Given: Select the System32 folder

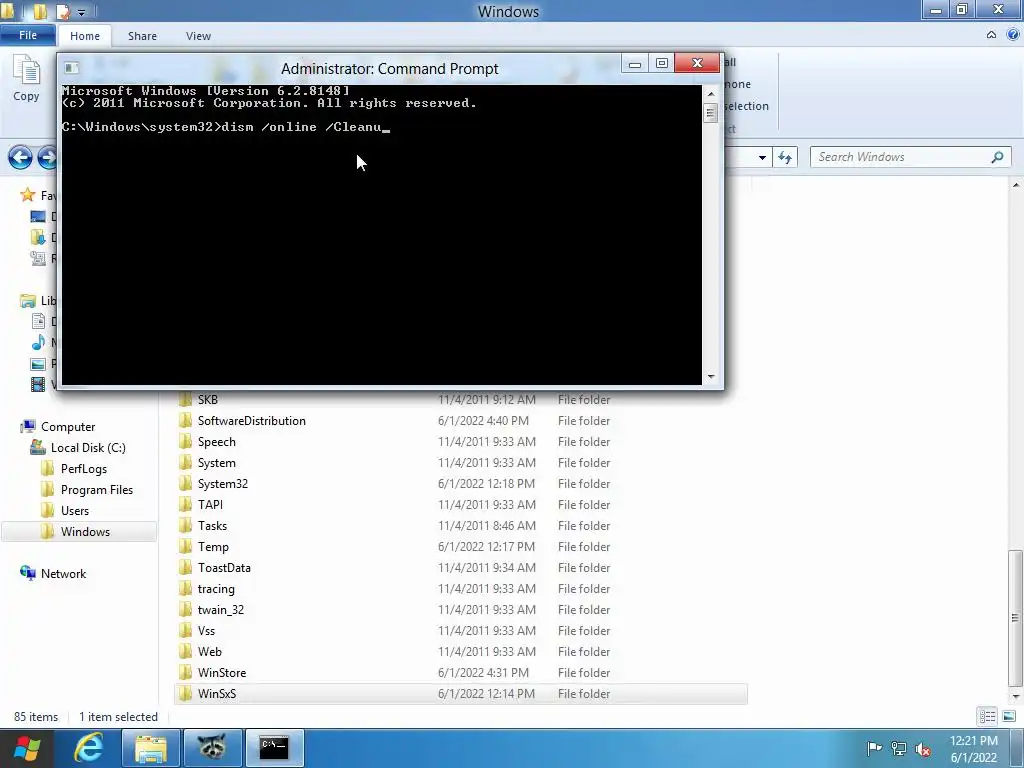Looking at the screenshot, I should pyautogui.click(x=460, y=483).
